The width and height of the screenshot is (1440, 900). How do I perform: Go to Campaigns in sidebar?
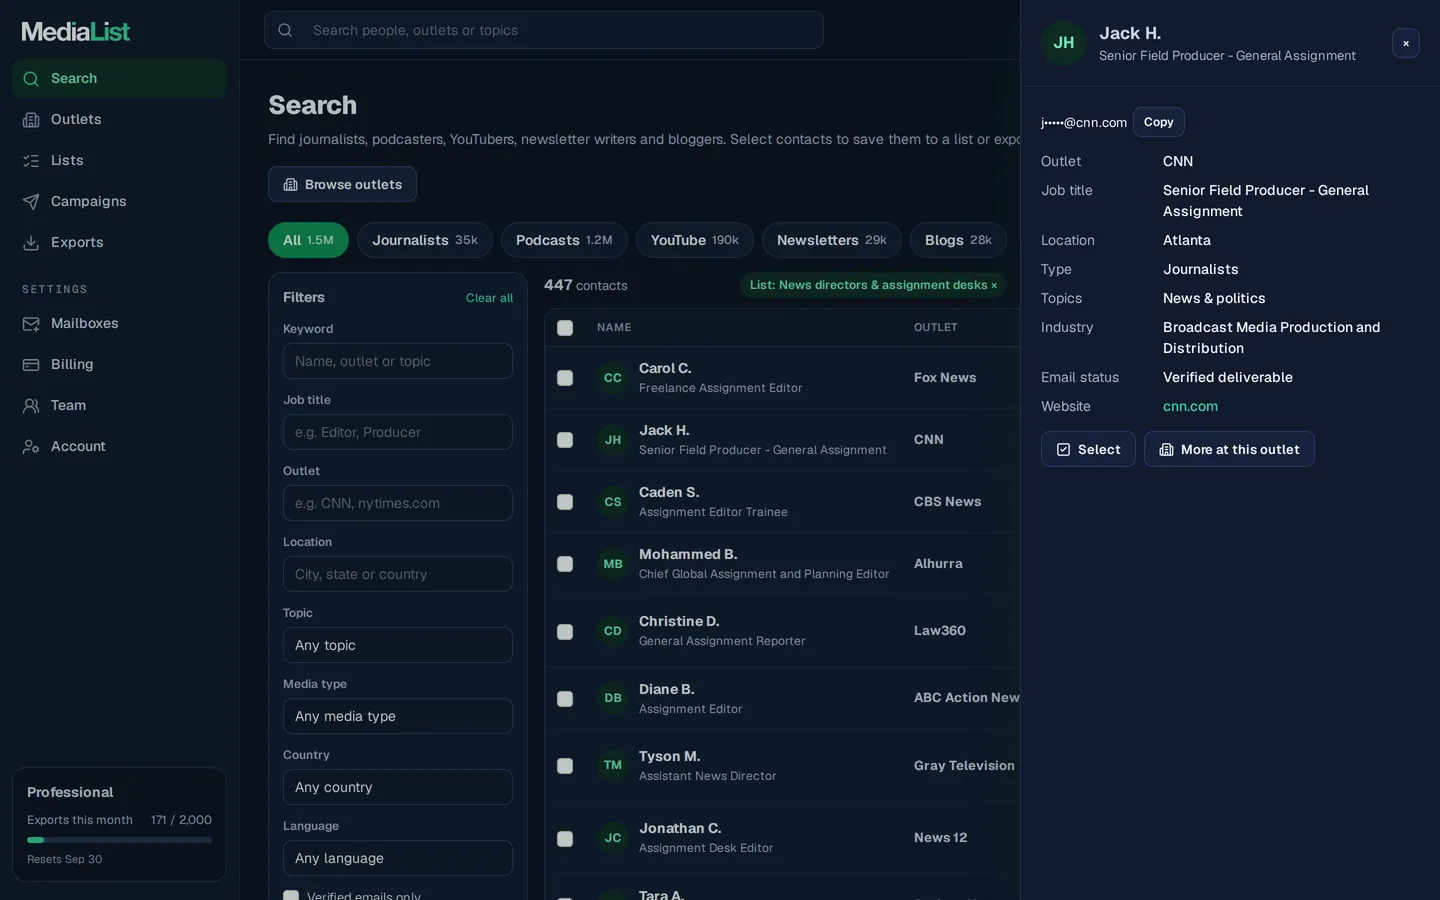coord(119,201)
